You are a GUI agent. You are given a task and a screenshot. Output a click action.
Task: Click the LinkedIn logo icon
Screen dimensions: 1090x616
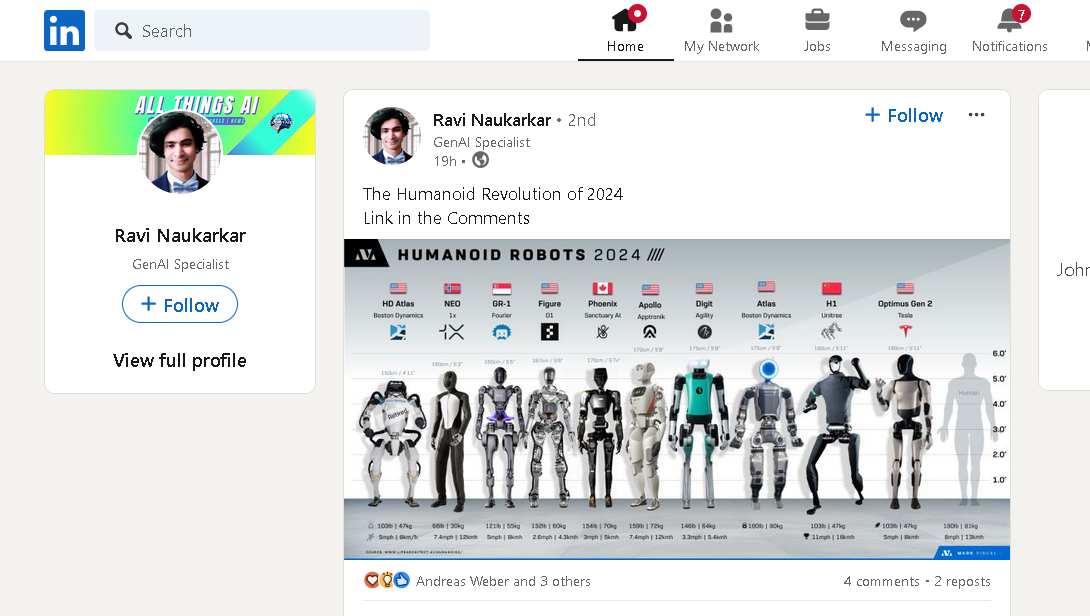click(x=64, y=31)
